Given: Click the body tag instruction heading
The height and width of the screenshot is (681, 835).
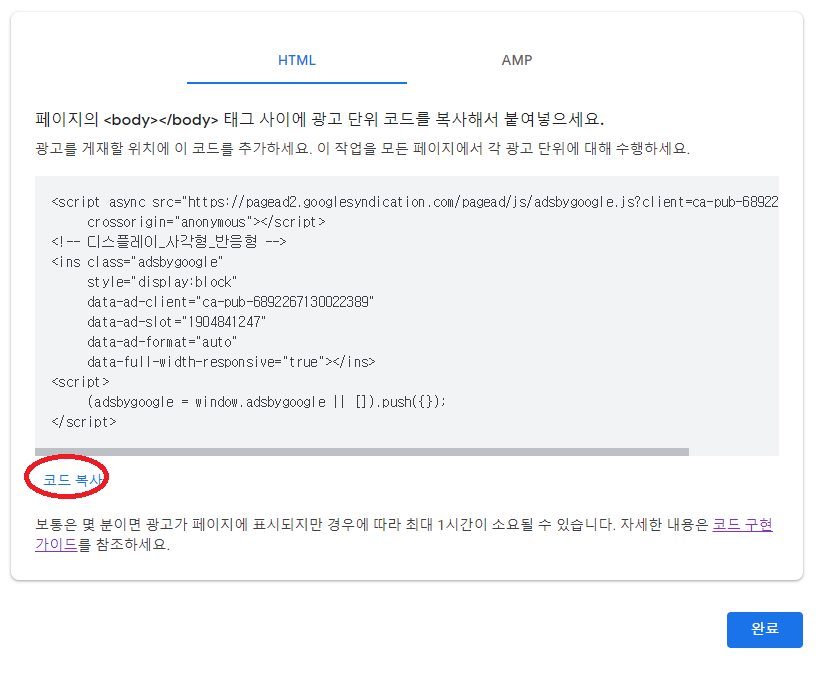Looking at the screenshot, I should click(320, 119).
